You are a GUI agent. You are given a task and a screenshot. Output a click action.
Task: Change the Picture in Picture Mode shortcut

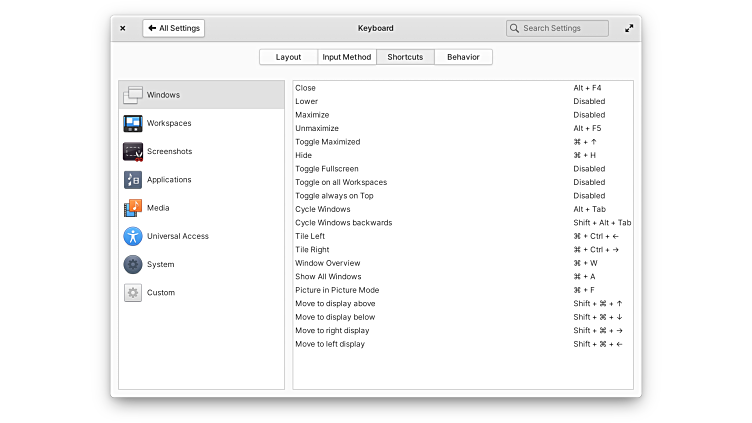tap(585, 290)
